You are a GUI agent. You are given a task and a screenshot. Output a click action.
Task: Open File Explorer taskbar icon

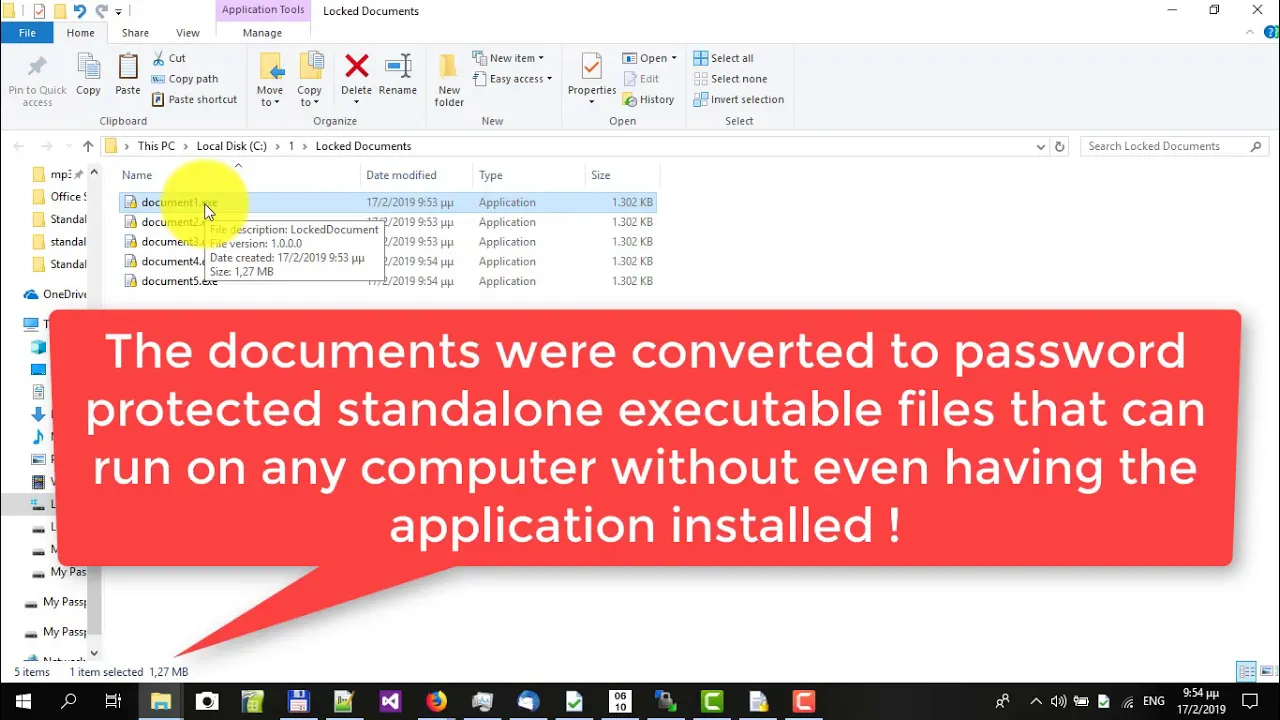(x=160, y=701)
